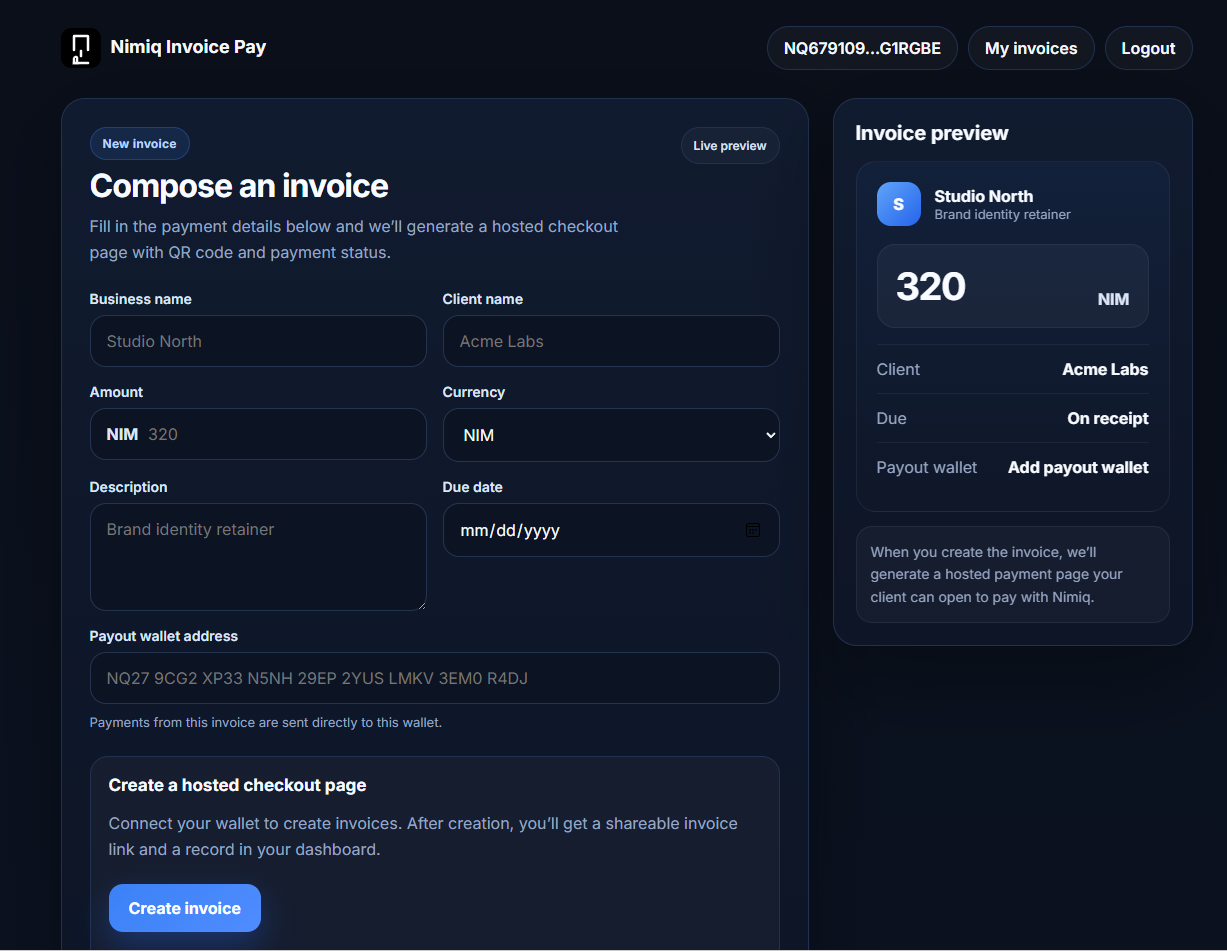Click inside the Description textarea
The width and height of the screenshot is (1227, 951).
258,557
